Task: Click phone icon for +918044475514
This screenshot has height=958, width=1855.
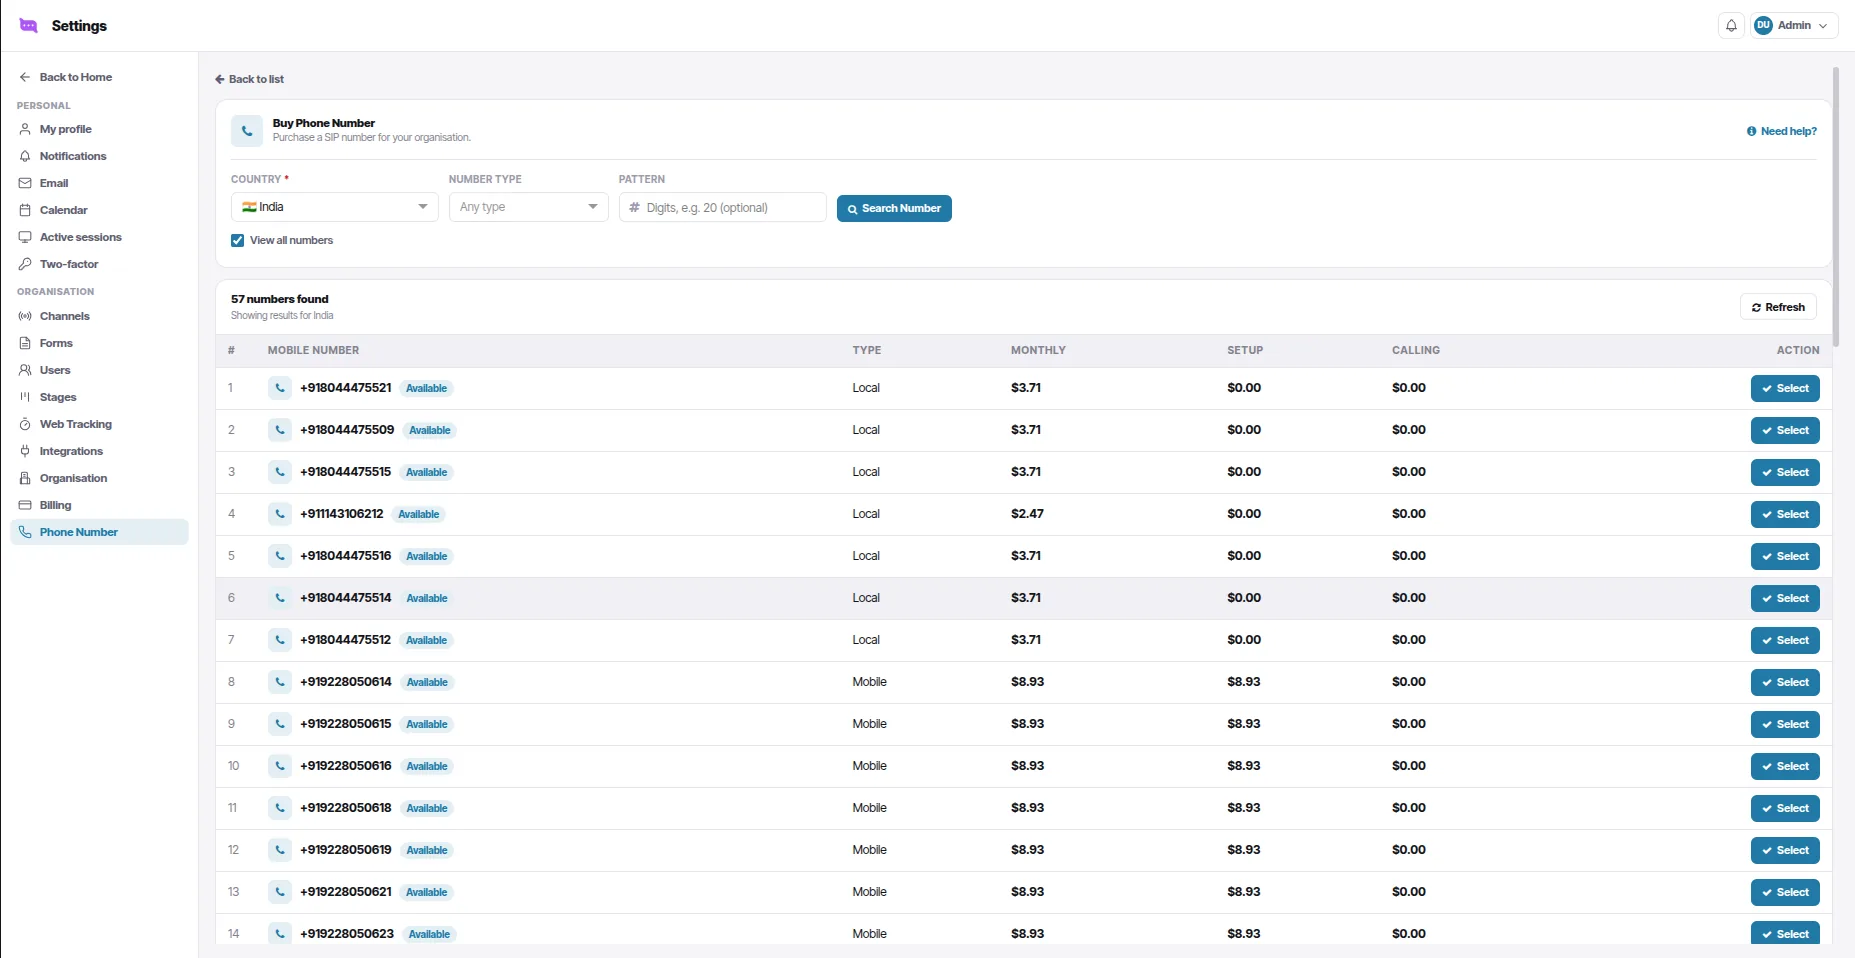Action: pos(280,598)
